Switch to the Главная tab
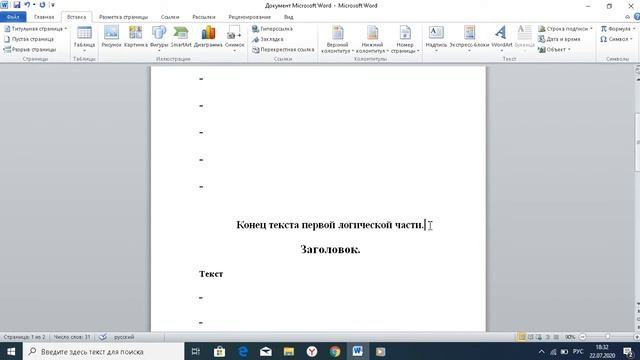 44,17
